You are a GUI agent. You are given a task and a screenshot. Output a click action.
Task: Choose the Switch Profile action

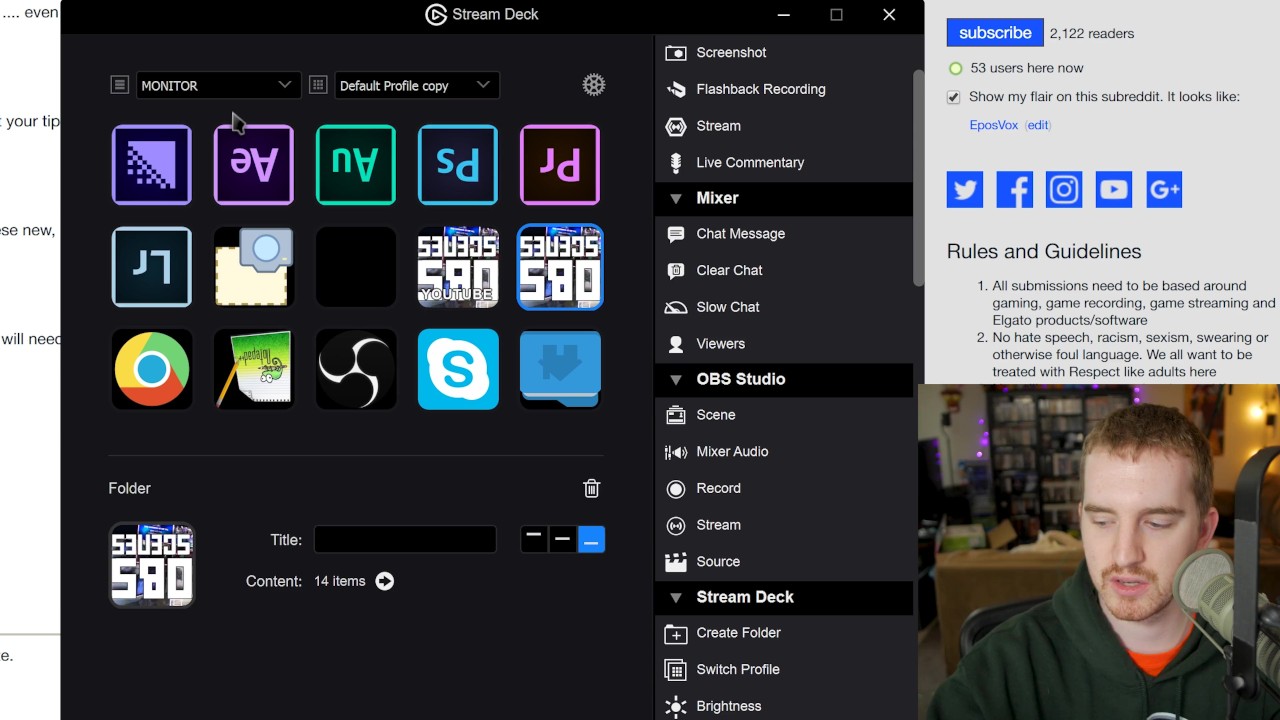point(737,670)
